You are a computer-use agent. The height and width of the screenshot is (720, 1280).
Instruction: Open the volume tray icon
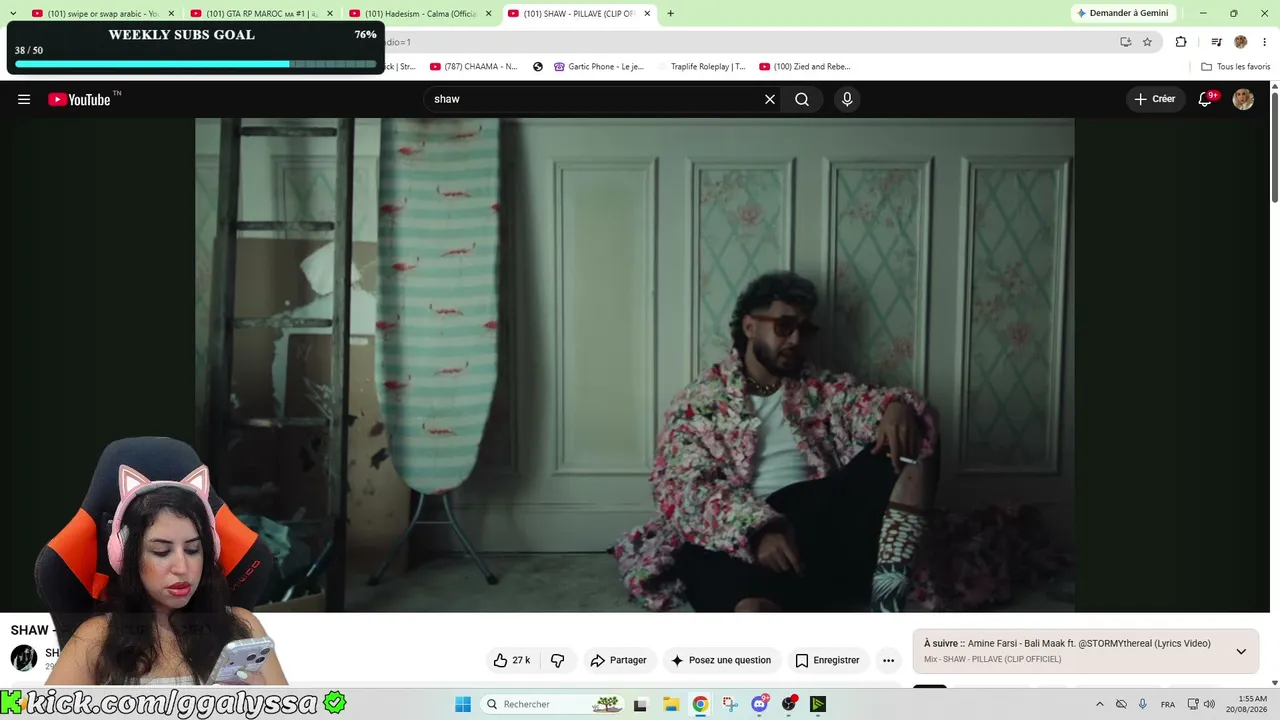pyautogui.click(x=1209, y=704)
